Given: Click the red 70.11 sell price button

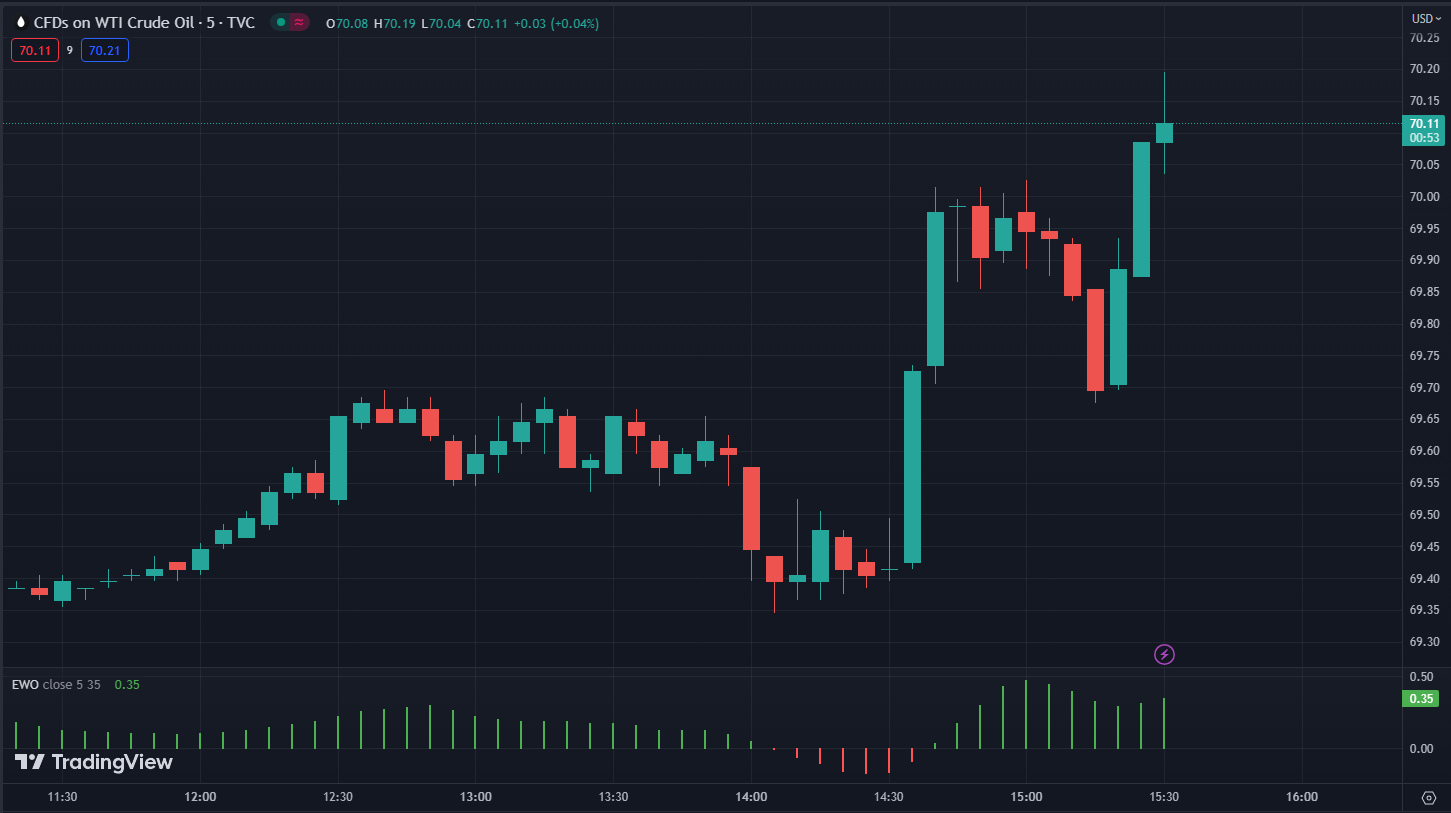Looking at the screenshot, I should (x=35, y=50).
